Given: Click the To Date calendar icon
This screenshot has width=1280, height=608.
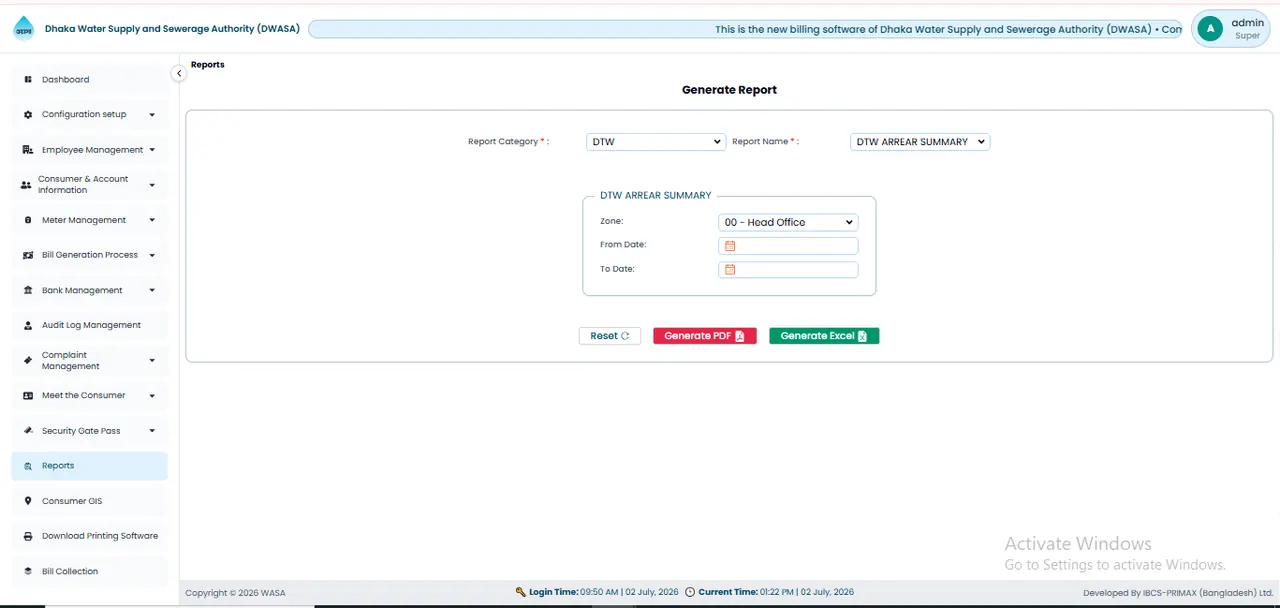Looking at the screenshot, I should tap(730, 270).
